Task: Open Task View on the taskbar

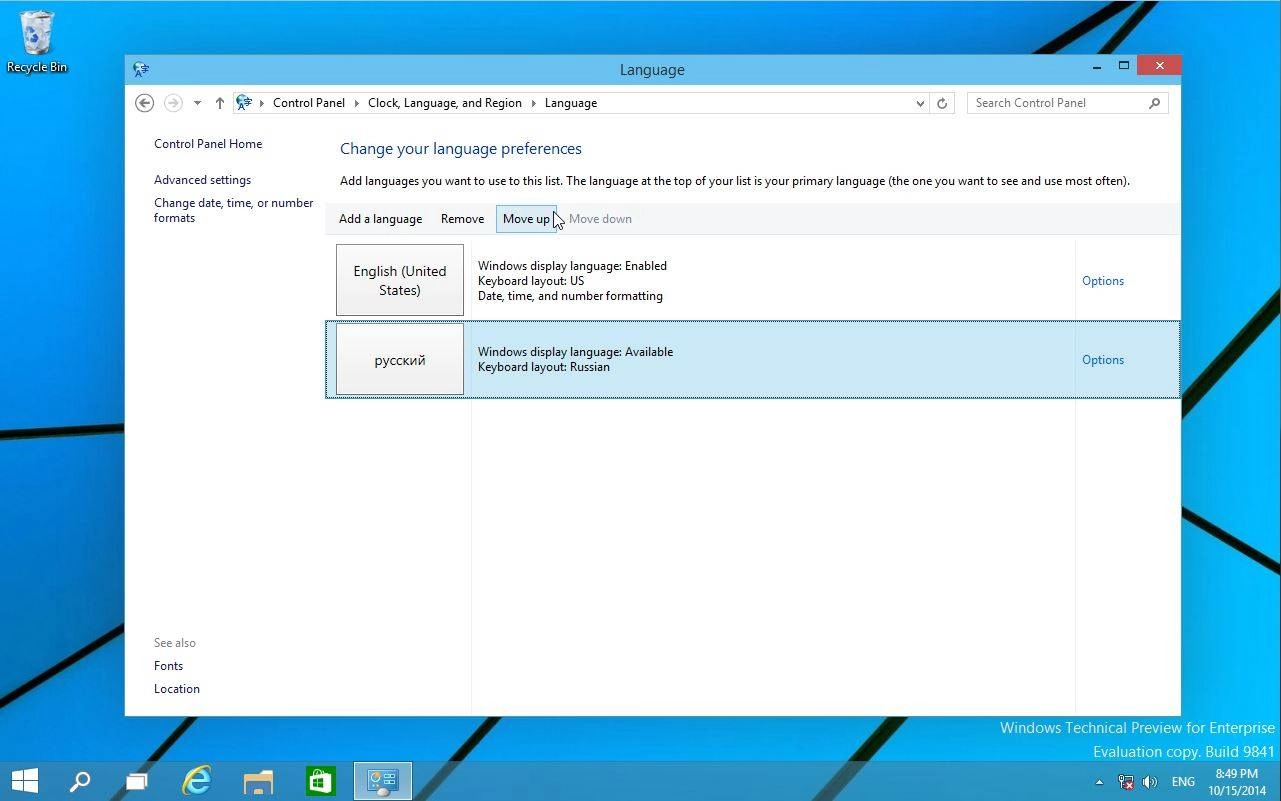Action: pyautogui.click(x=137, y=781)
